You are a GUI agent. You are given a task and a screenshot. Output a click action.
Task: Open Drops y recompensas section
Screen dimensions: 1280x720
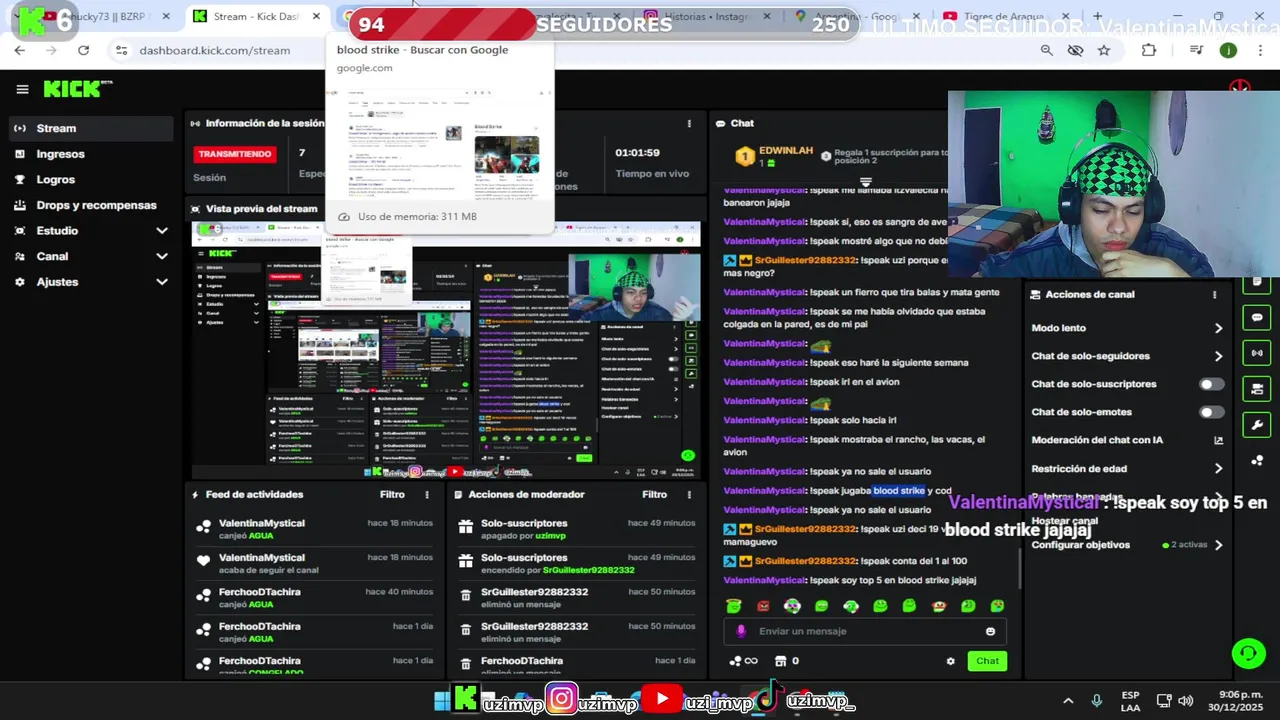click(x=90, y=205)
